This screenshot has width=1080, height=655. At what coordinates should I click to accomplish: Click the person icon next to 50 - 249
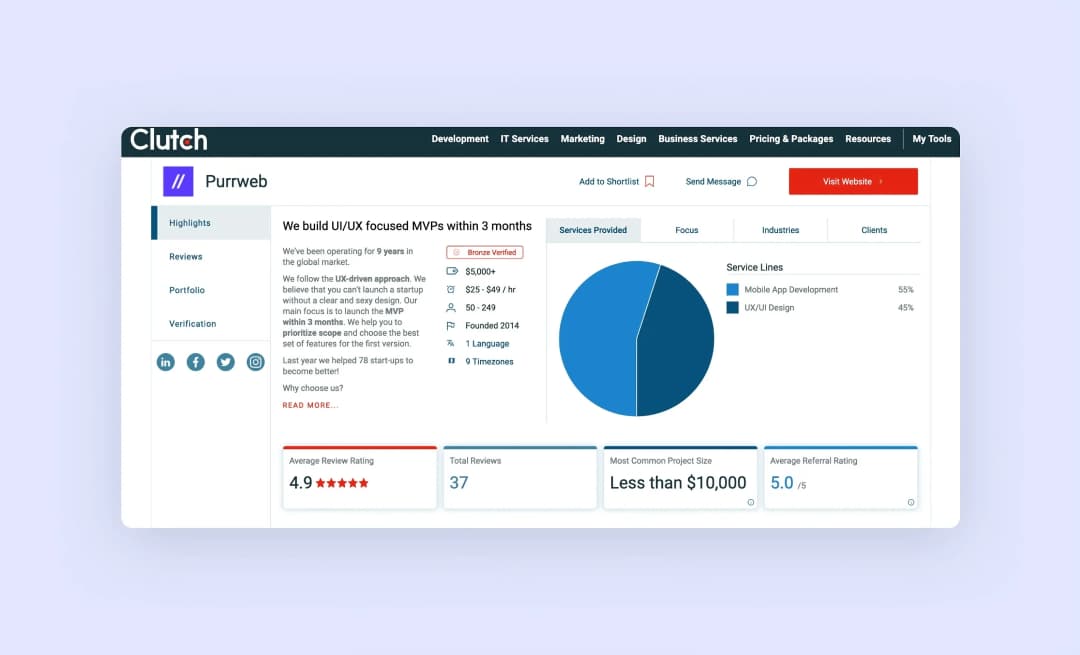point(451,307)
